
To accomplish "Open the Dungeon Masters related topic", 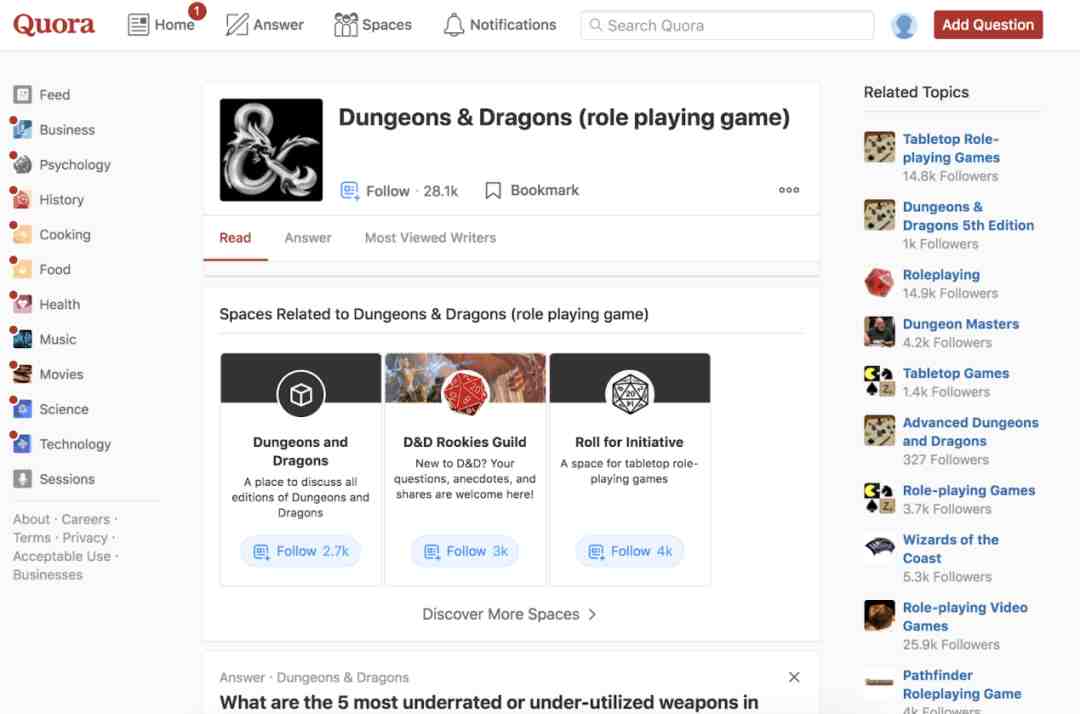I will tap(960, 324).
